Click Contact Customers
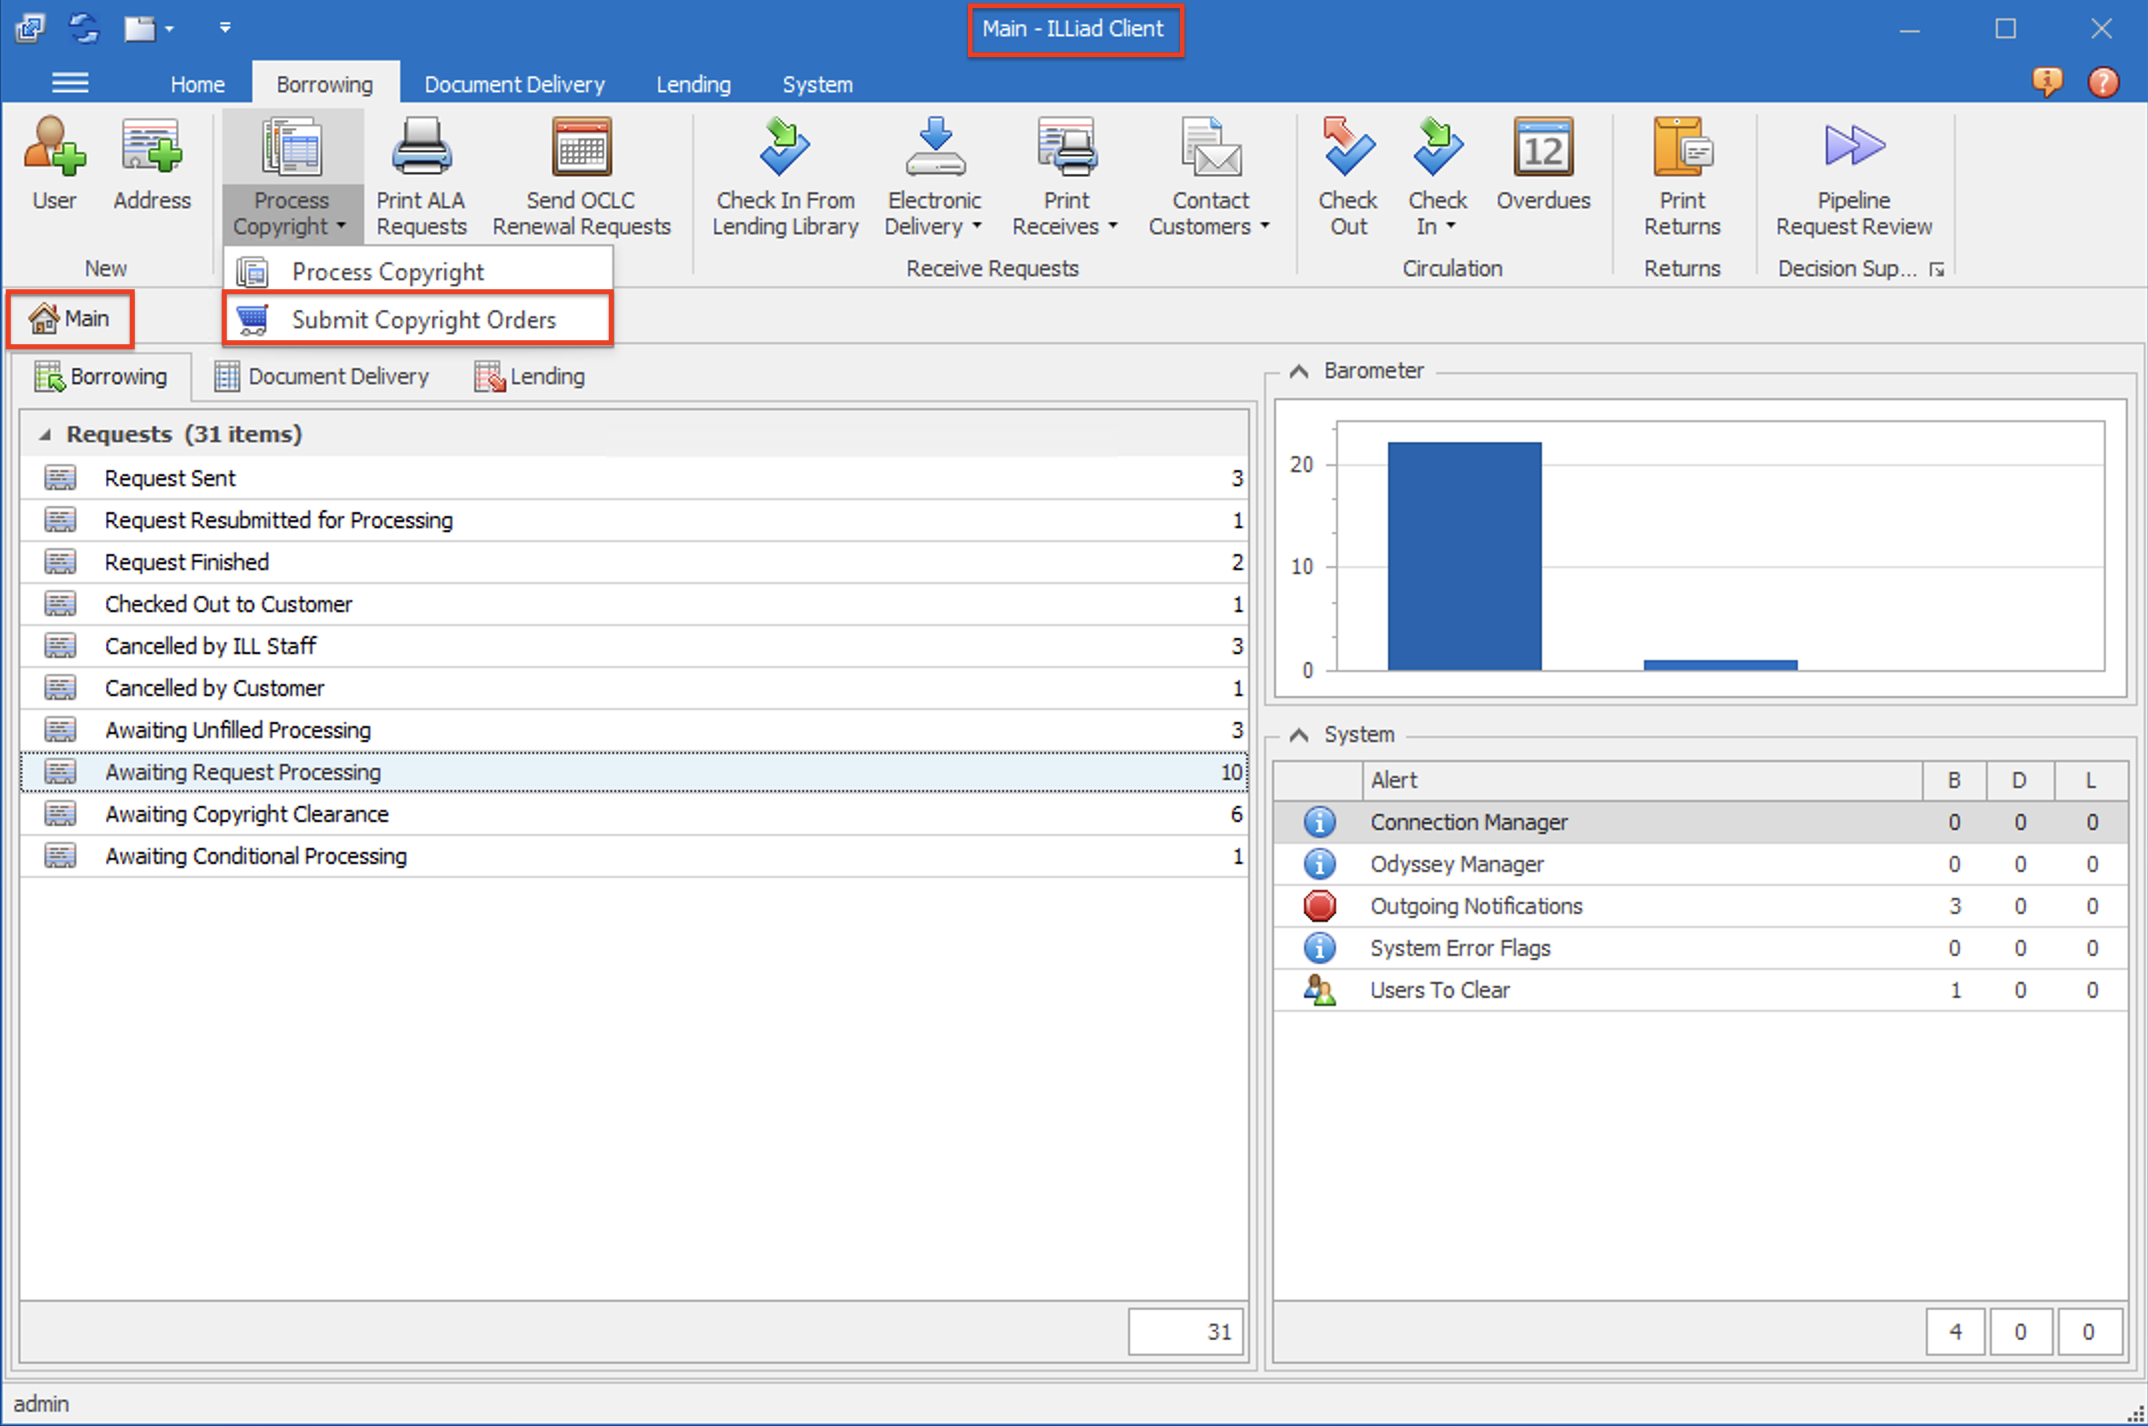Screen dimensions: 2148x1426 (x=1208, y=175)
